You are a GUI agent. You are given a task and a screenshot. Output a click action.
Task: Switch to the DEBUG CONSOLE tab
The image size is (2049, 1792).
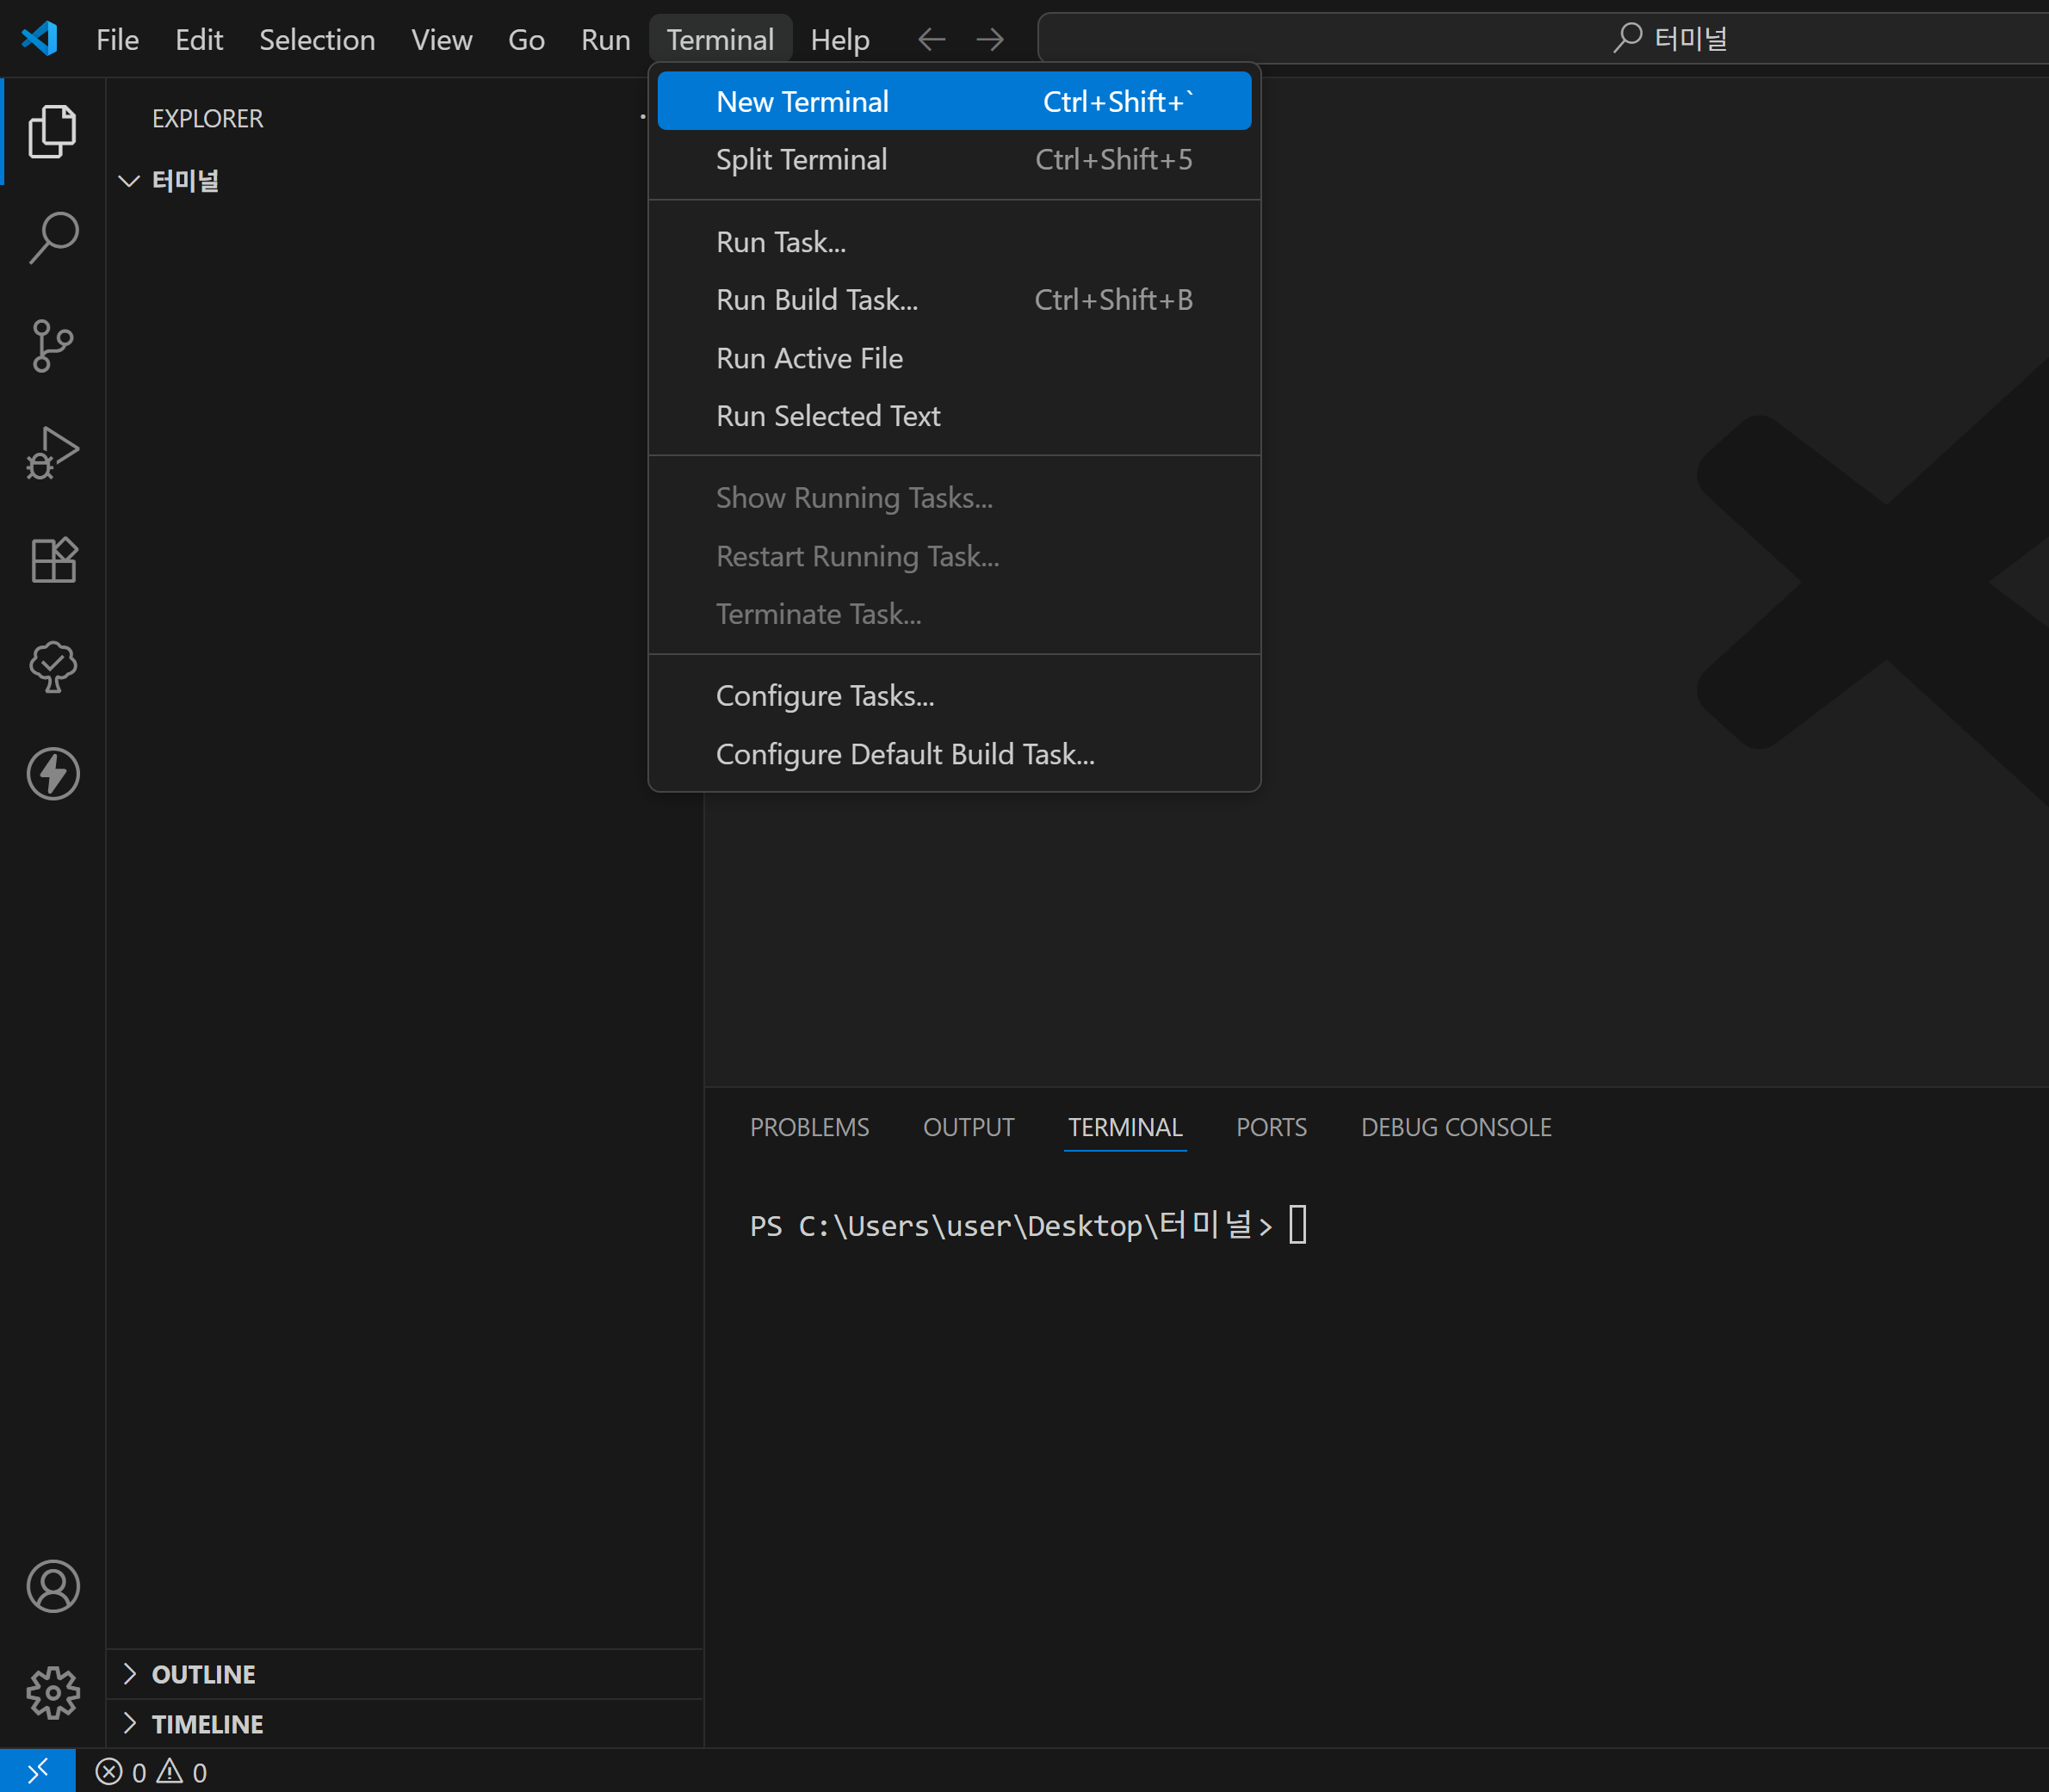pyautogui.click(x=1455, y=1127)
